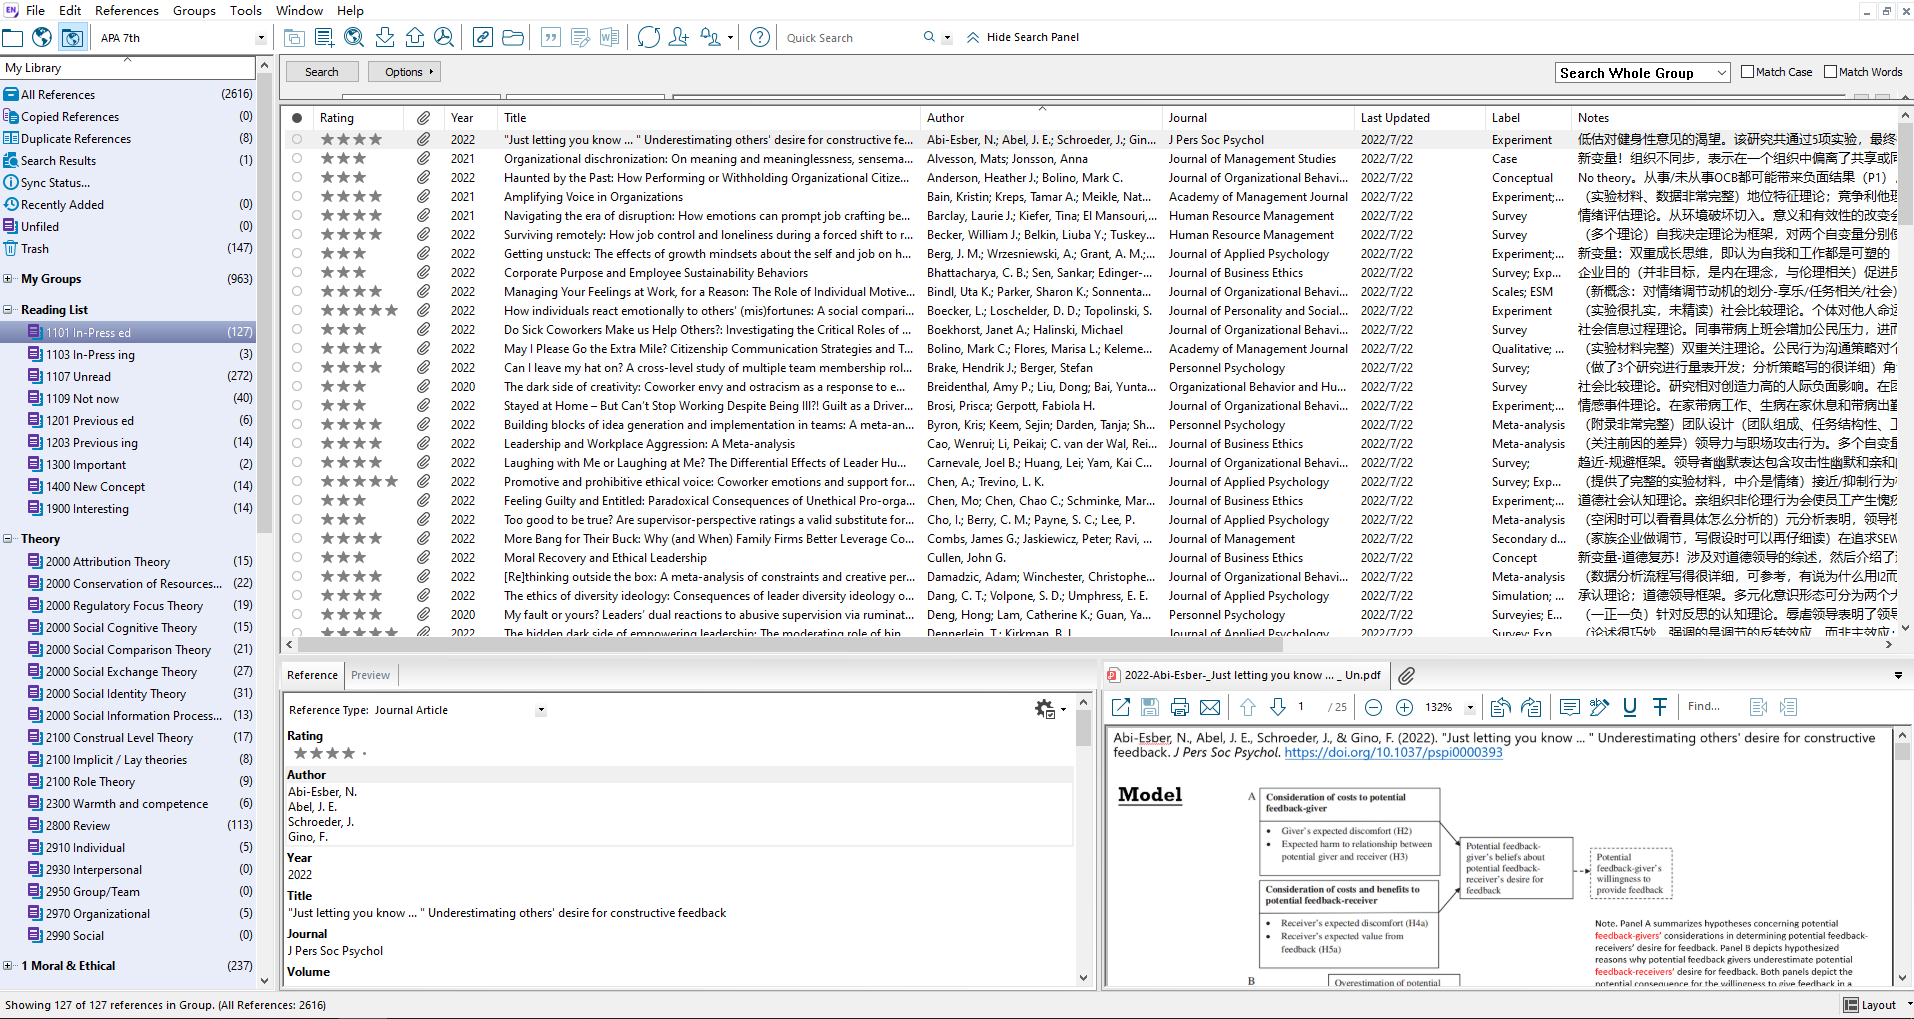1914x1019 pixels.
Task: Click the Export references icon
Action: (x=414, y=38)
